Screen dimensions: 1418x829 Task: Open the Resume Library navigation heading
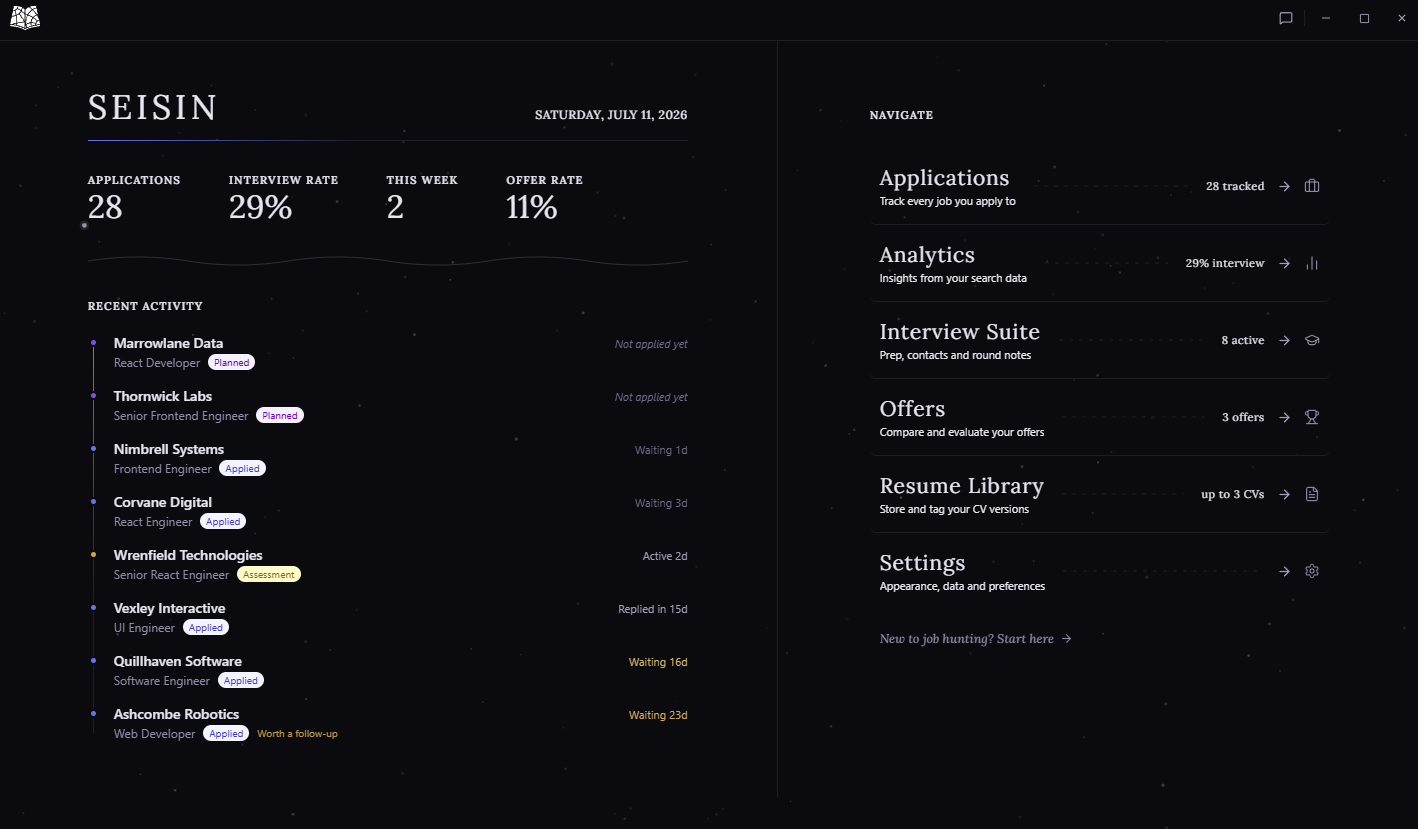coord(961,486)
